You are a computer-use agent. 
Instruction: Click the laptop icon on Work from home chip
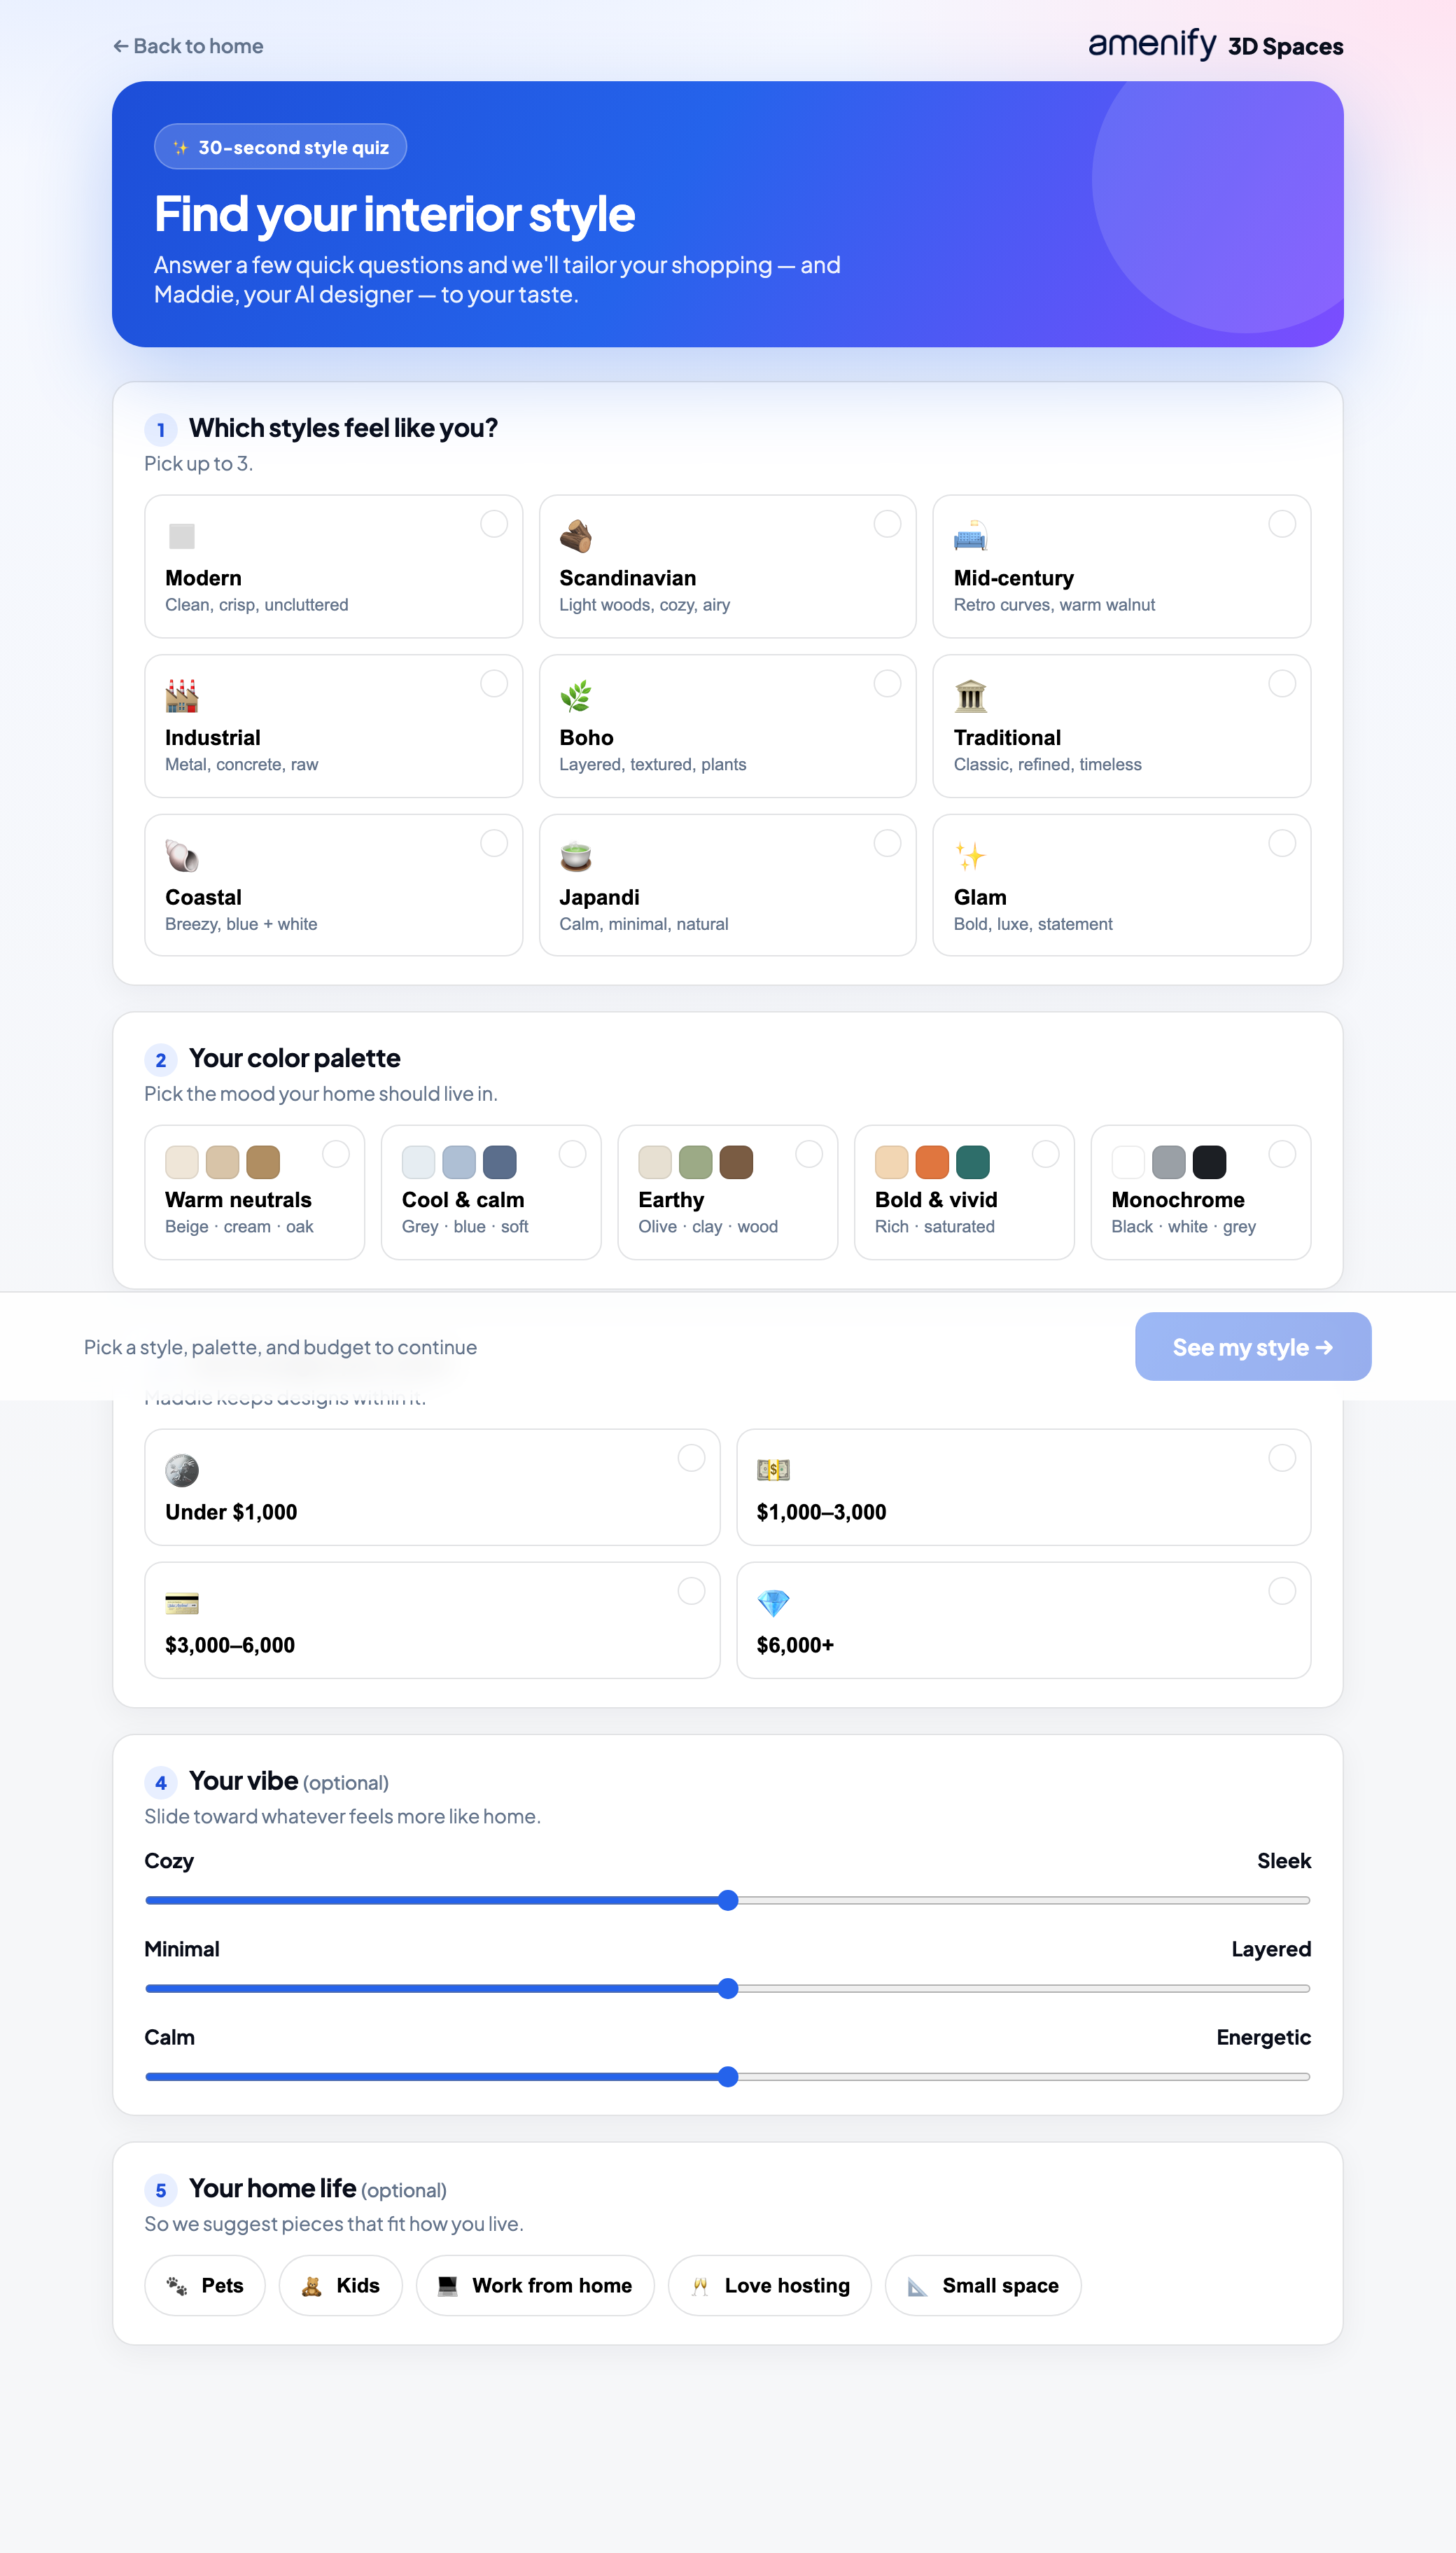click(x=448, y=2285)
